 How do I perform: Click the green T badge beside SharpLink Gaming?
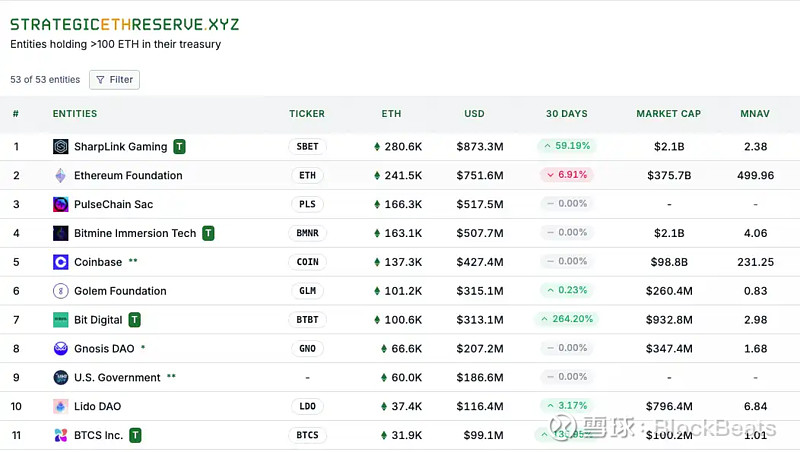click(x=179, y=147)
